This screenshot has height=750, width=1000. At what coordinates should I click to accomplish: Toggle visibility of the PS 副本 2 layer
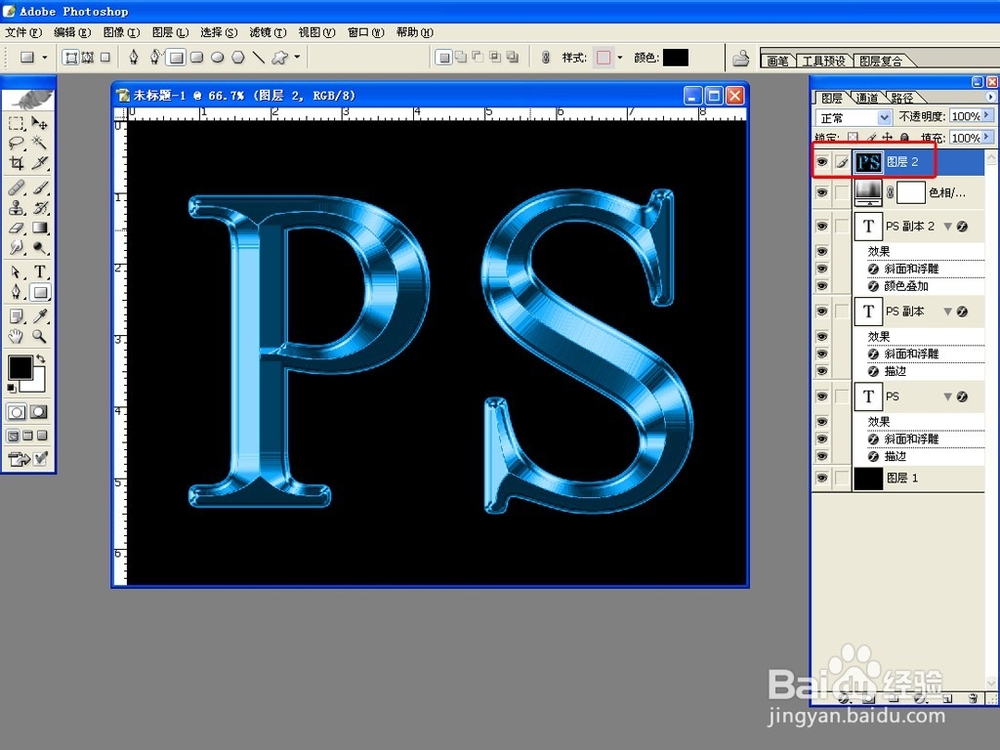coord(822,226)
